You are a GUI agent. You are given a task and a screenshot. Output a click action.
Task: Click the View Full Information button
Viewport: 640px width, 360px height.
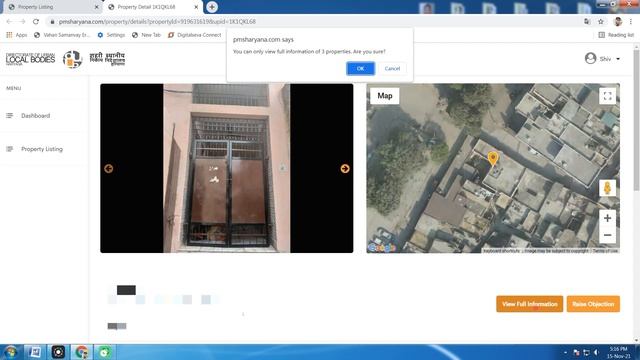[x=529, y=304]
